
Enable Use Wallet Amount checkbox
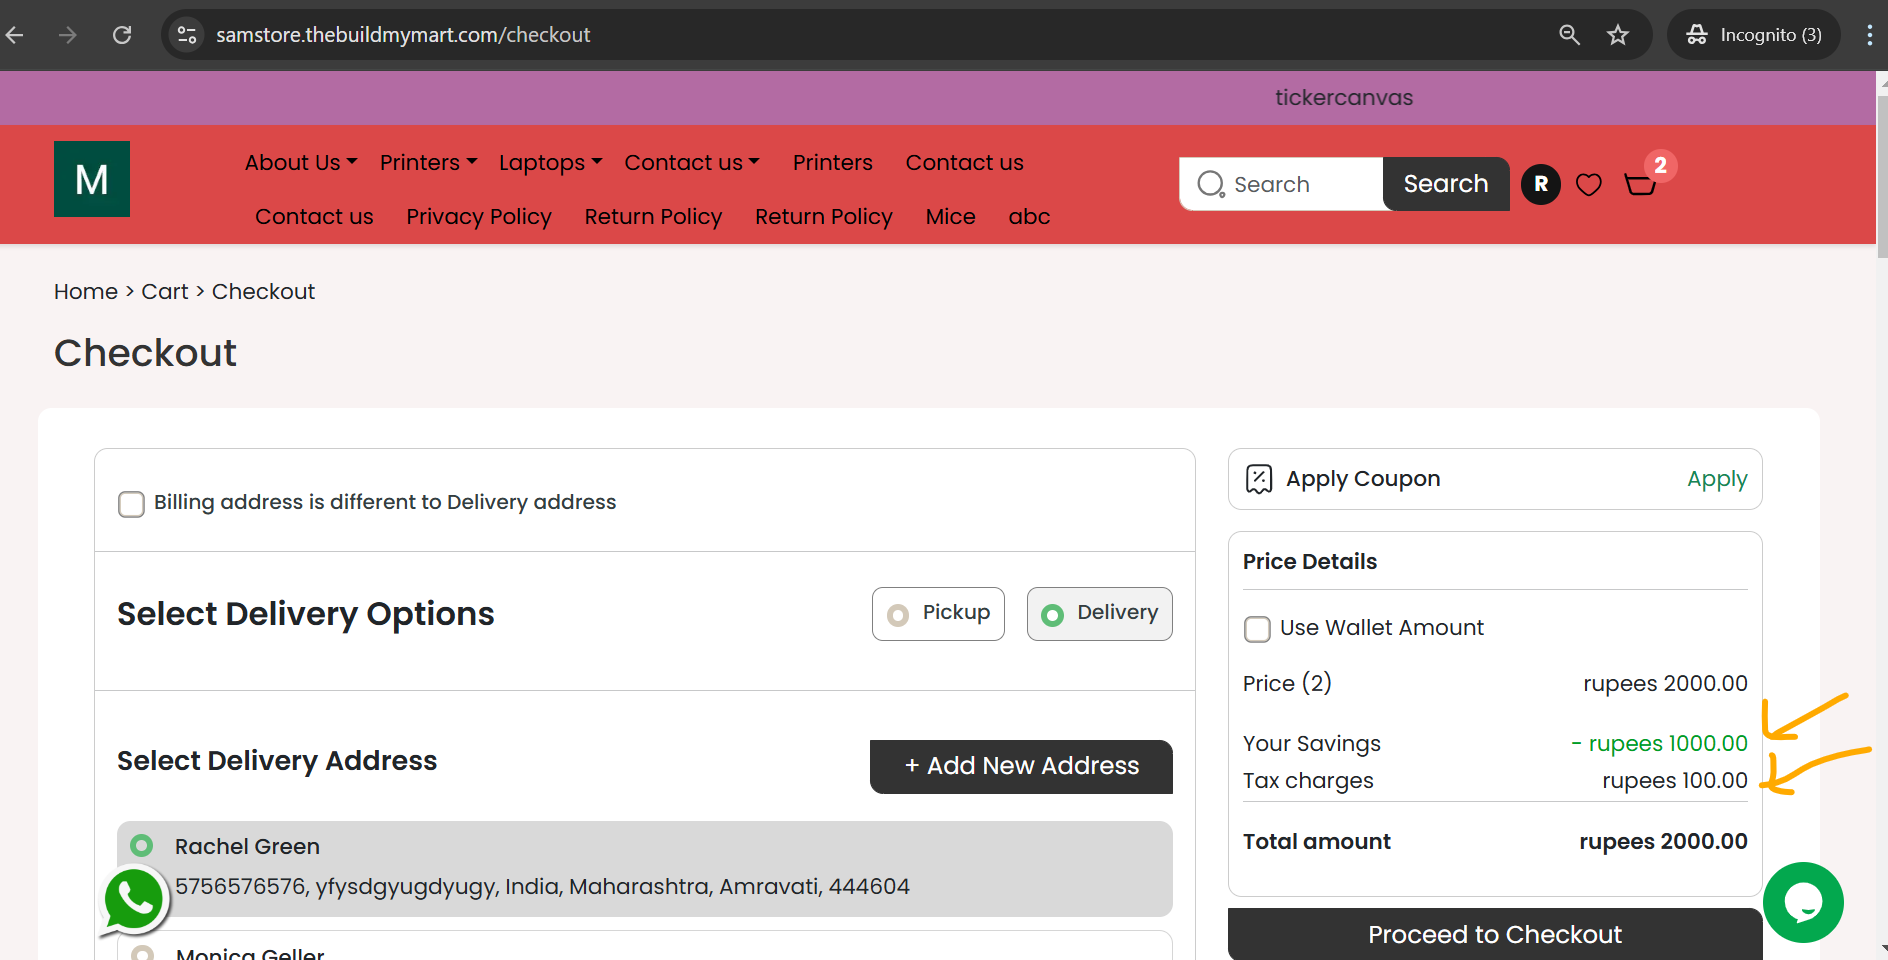click(1257, 629)
